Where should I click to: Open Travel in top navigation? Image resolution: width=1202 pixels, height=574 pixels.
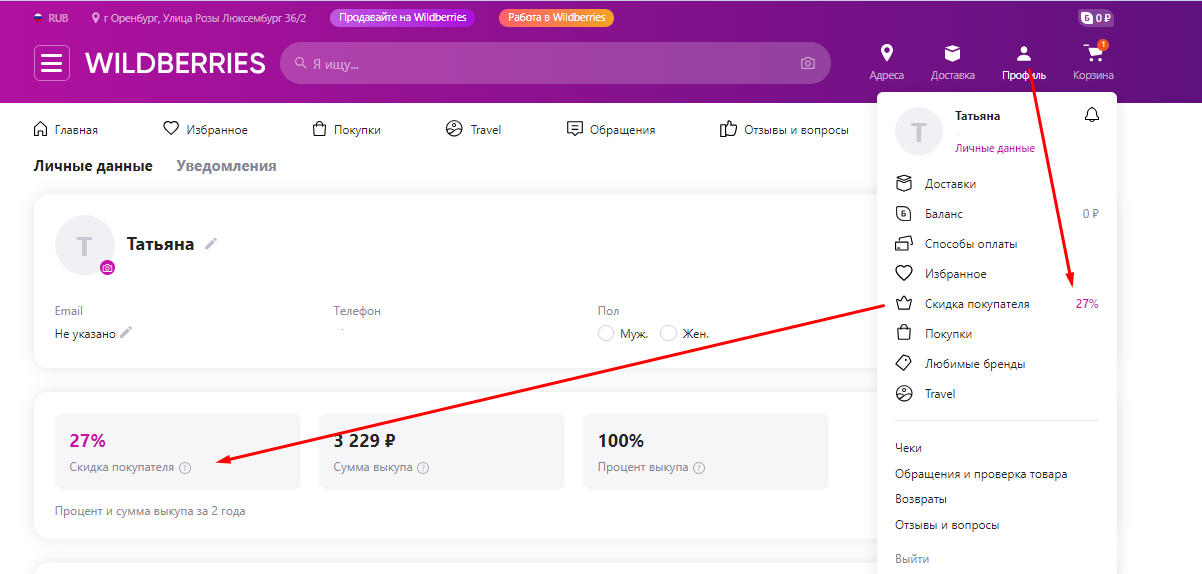point(473,129)
